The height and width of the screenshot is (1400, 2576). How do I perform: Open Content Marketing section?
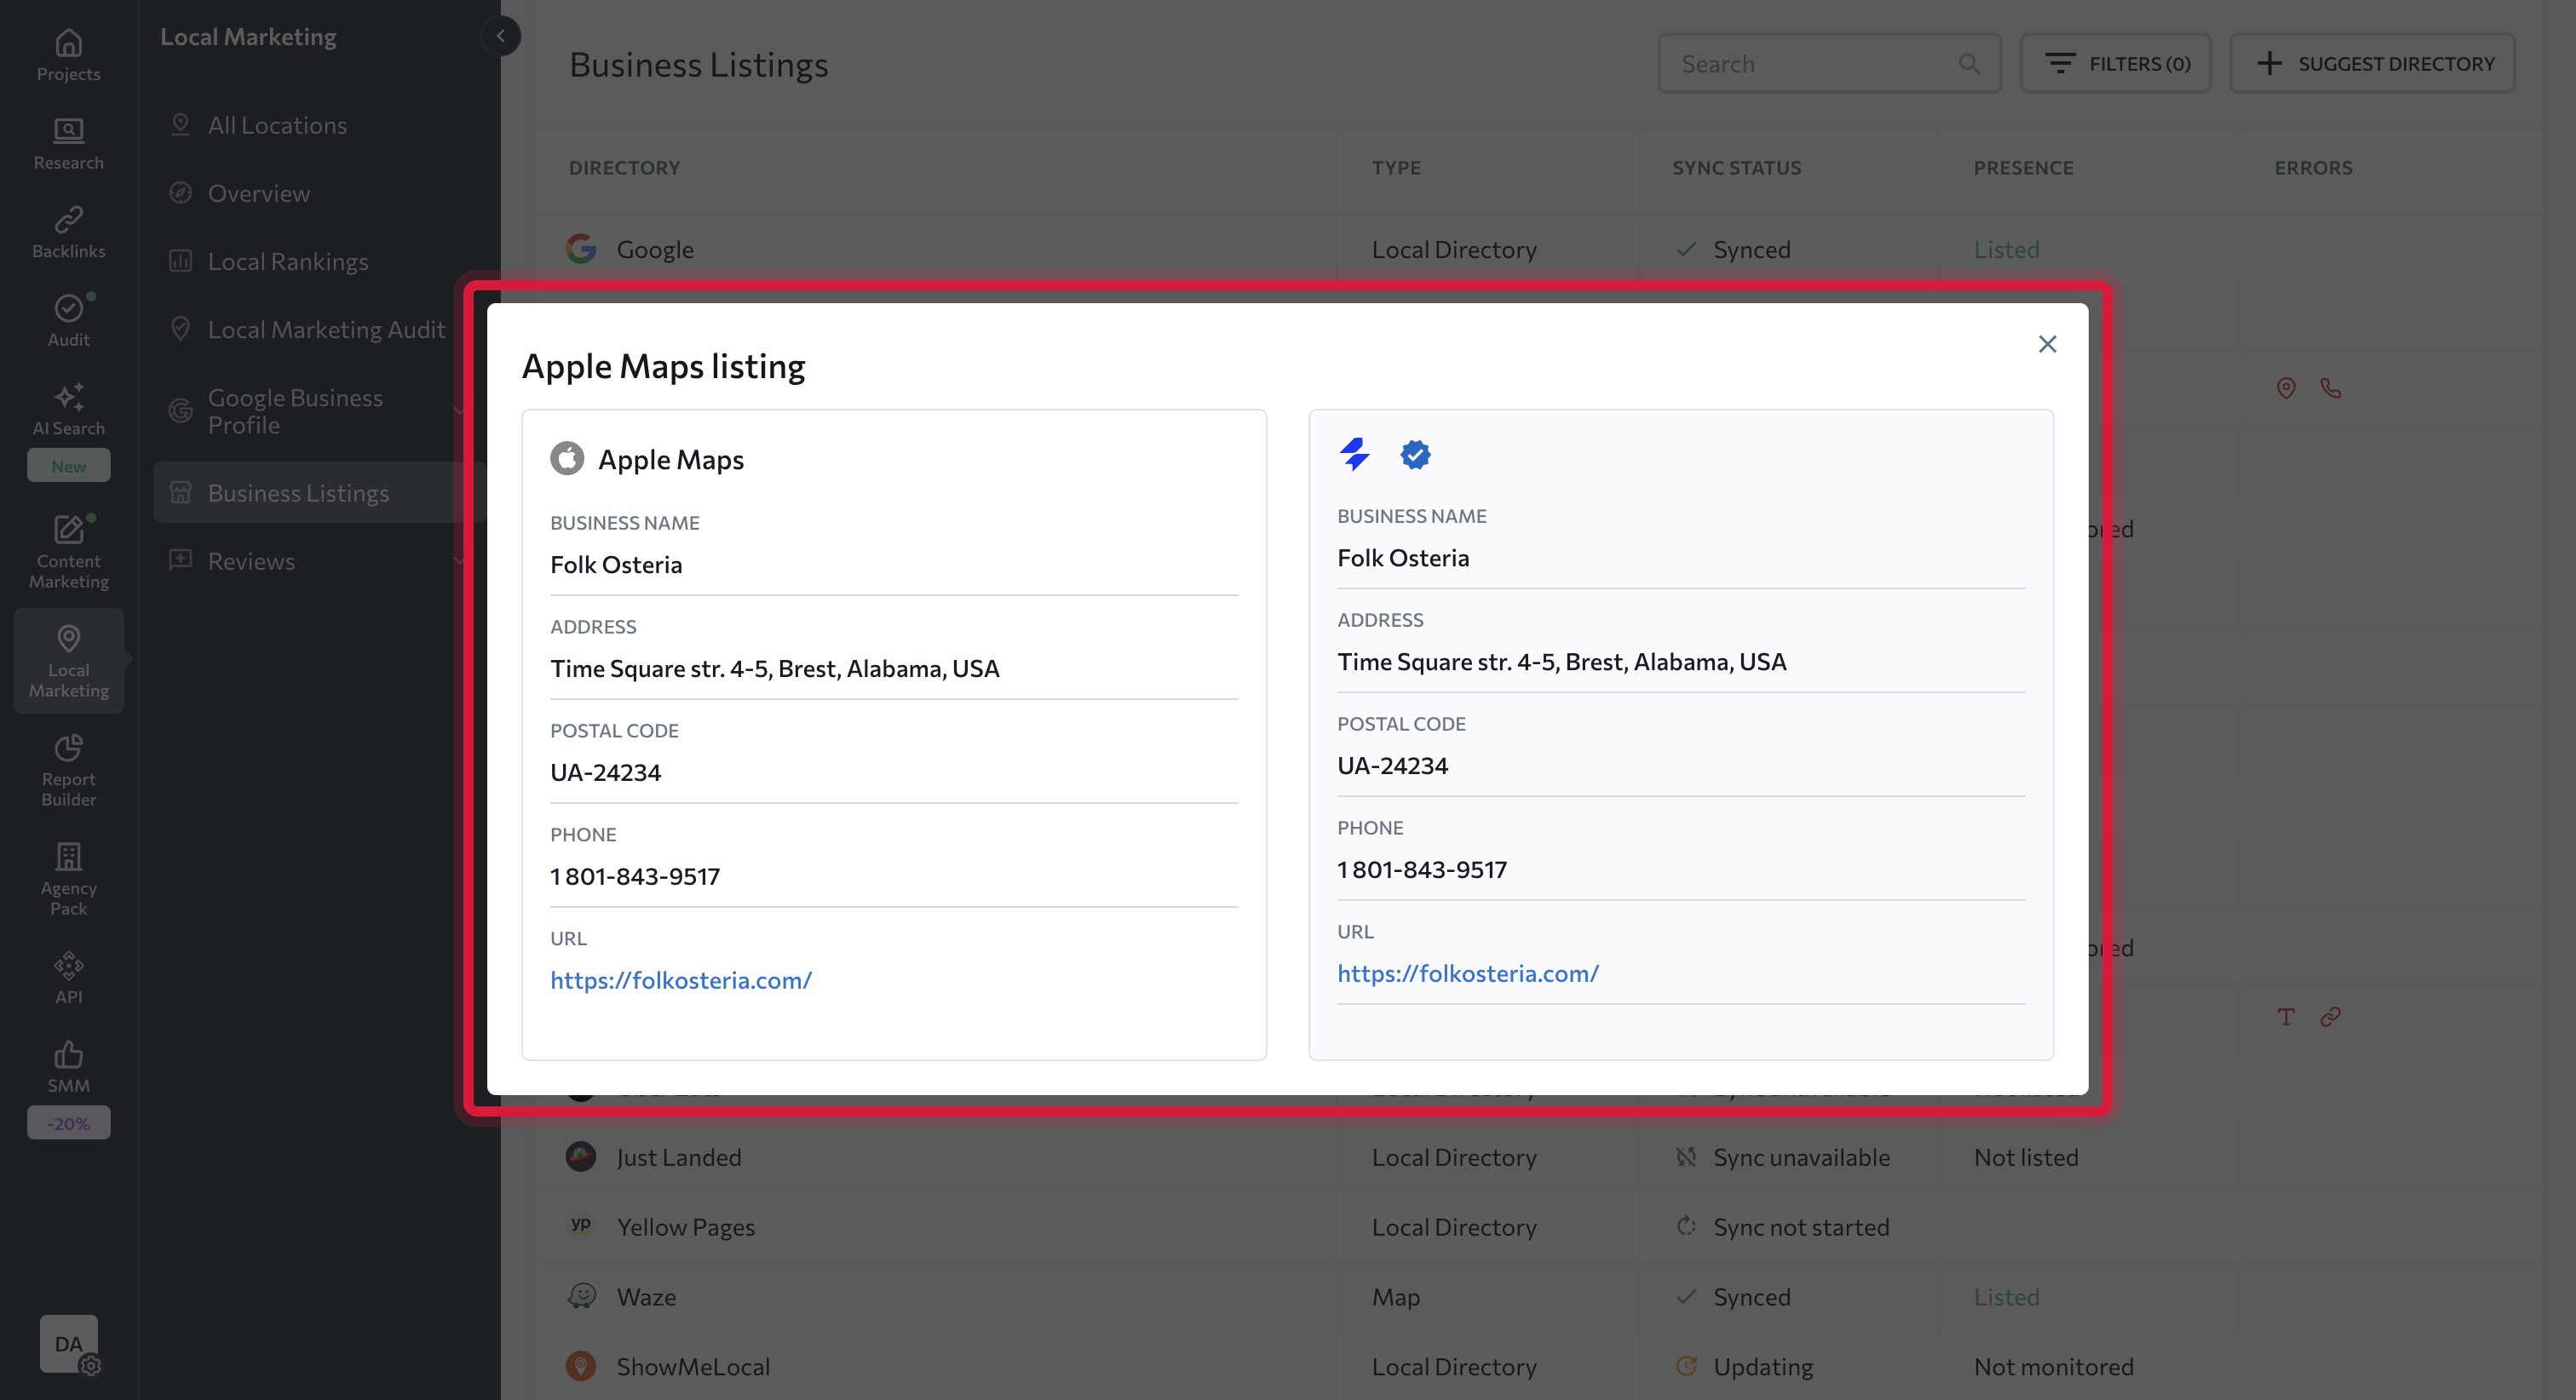click(x=68, y=551)
